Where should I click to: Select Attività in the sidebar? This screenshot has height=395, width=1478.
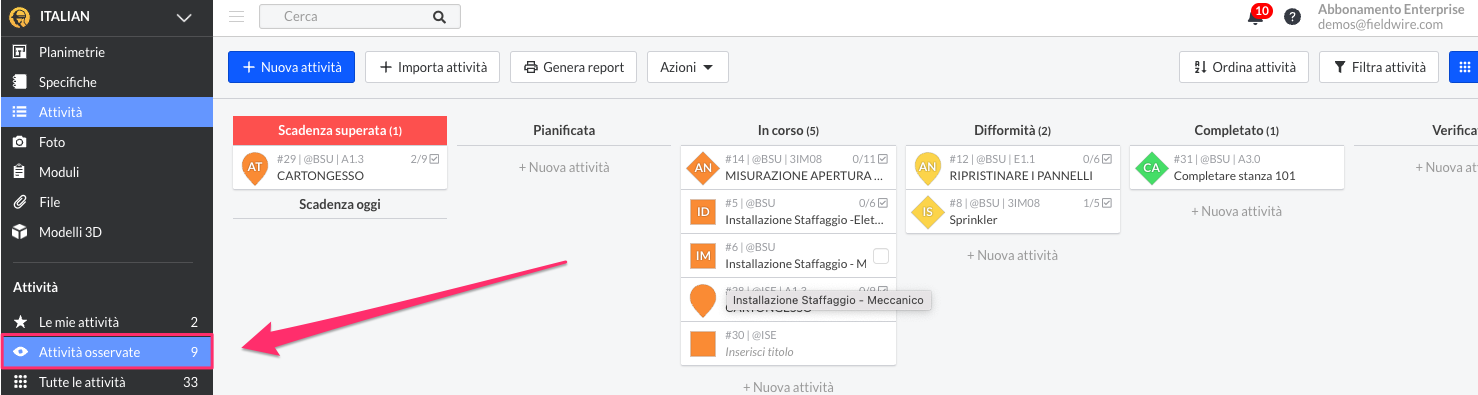point(106,112)
